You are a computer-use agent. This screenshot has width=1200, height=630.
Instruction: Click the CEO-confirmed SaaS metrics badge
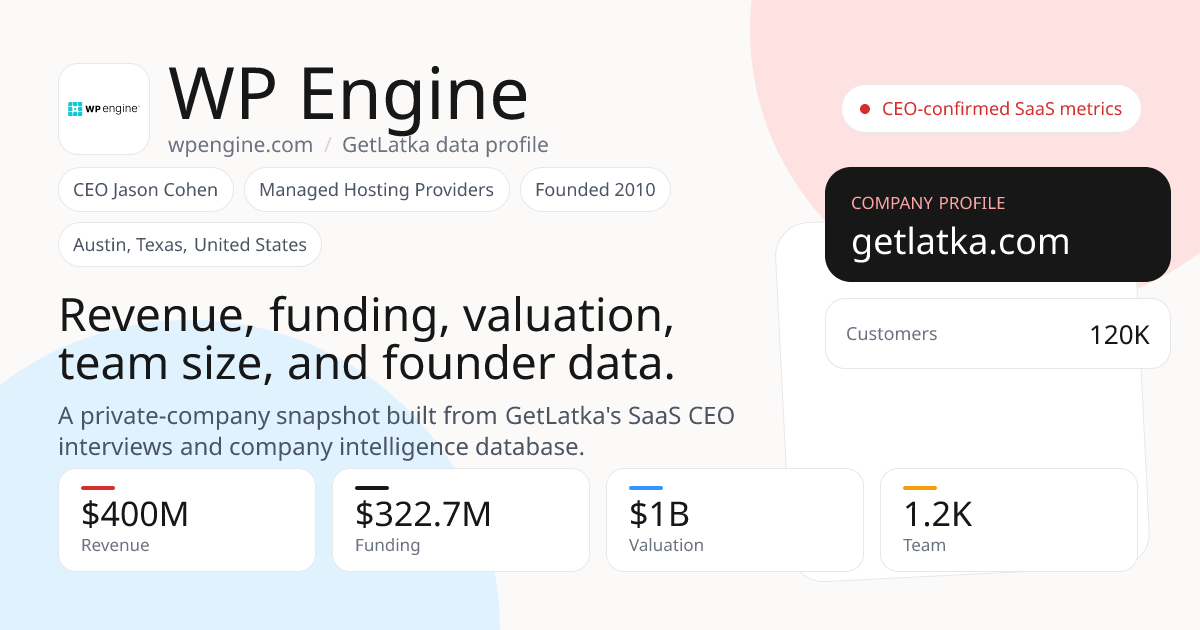tap(992, 109)
